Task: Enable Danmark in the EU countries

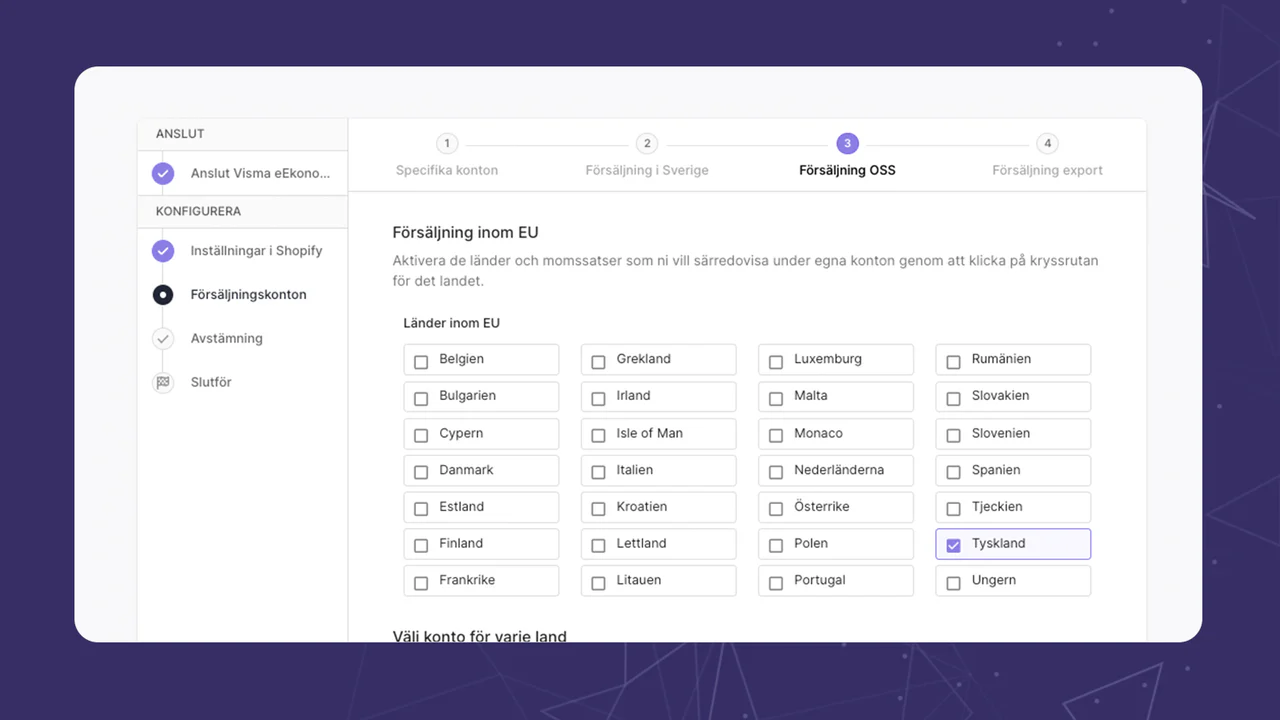Action: click(x=421, y=472)
